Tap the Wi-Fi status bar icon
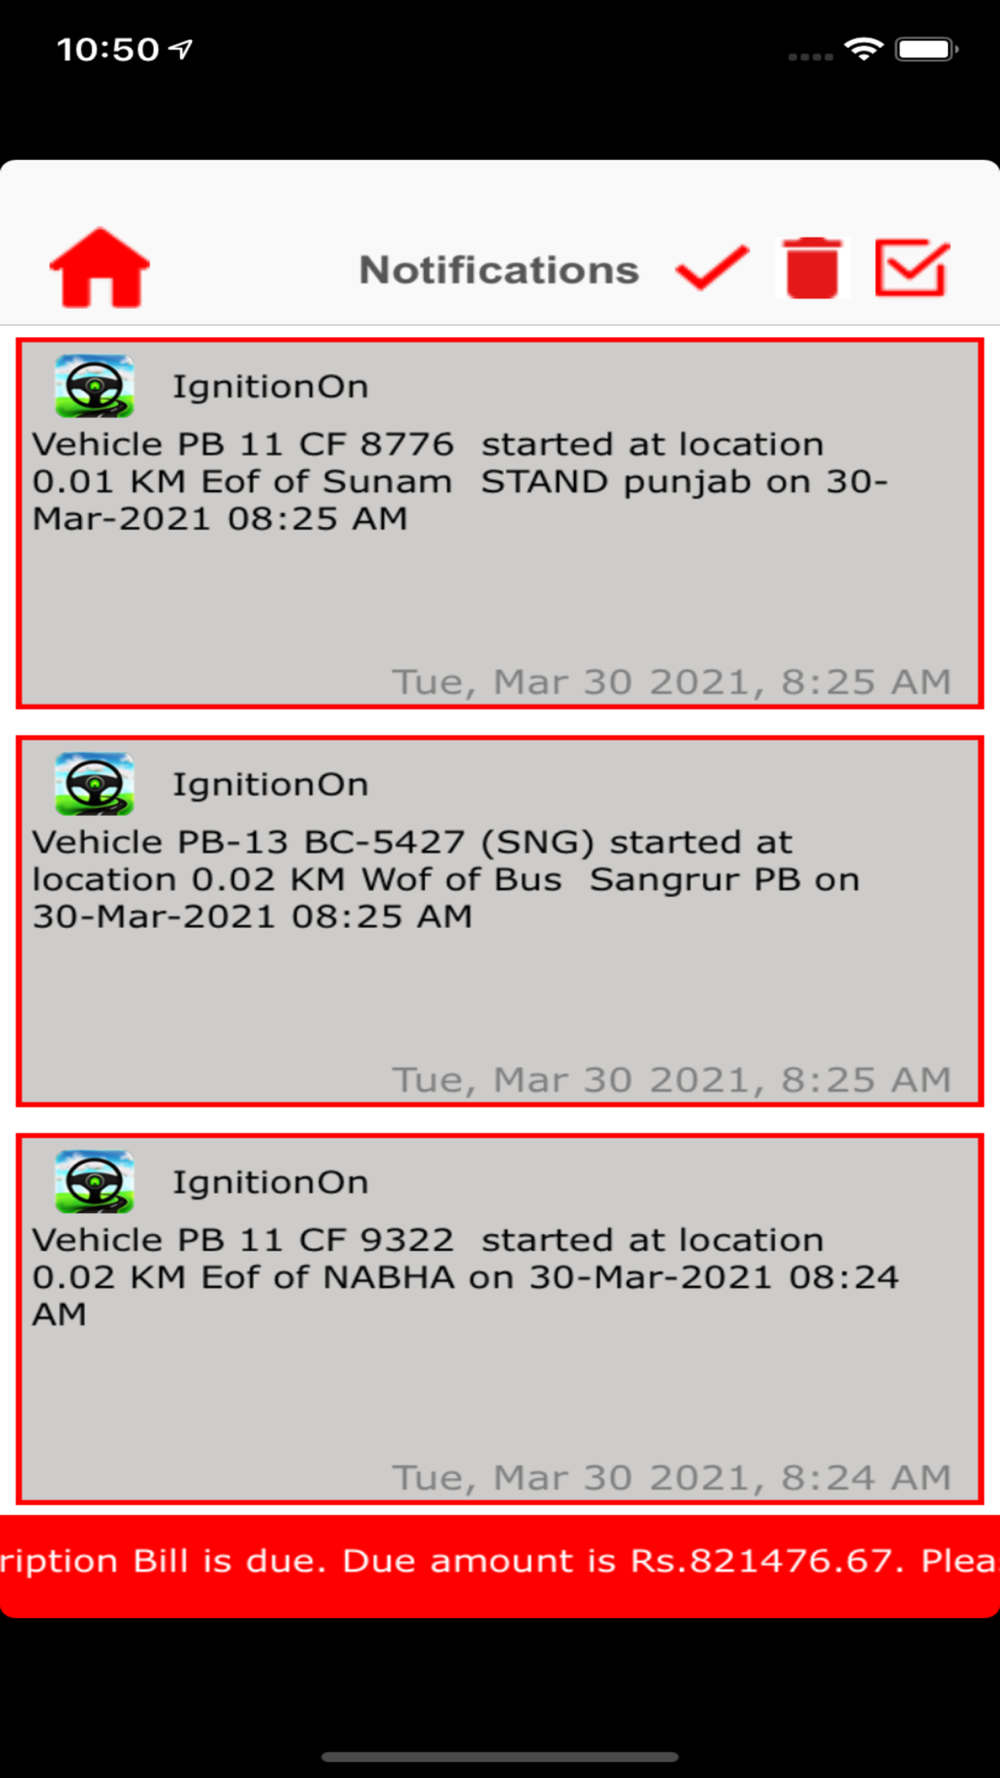The image size is (1000, 1778). click(863, 49)
